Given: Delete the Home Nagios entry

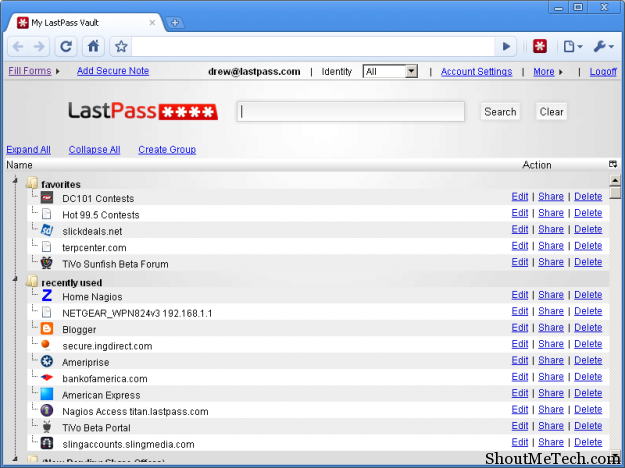Looking at the screenshot, I should point(588,295).
